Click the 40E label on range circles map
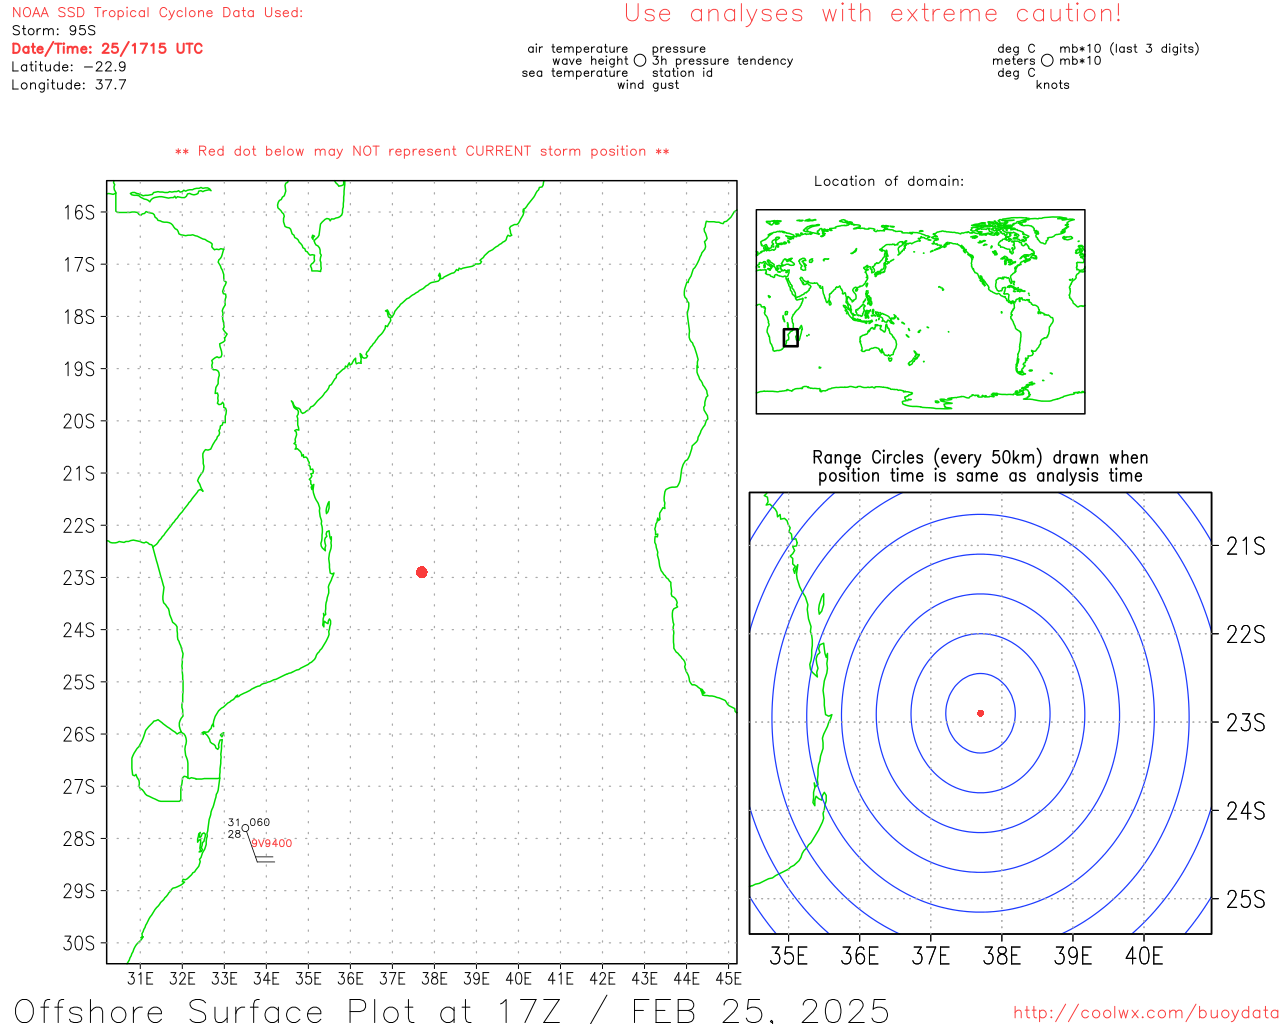Screen dimensions: 1280x1024 (x=1144, y=956)
